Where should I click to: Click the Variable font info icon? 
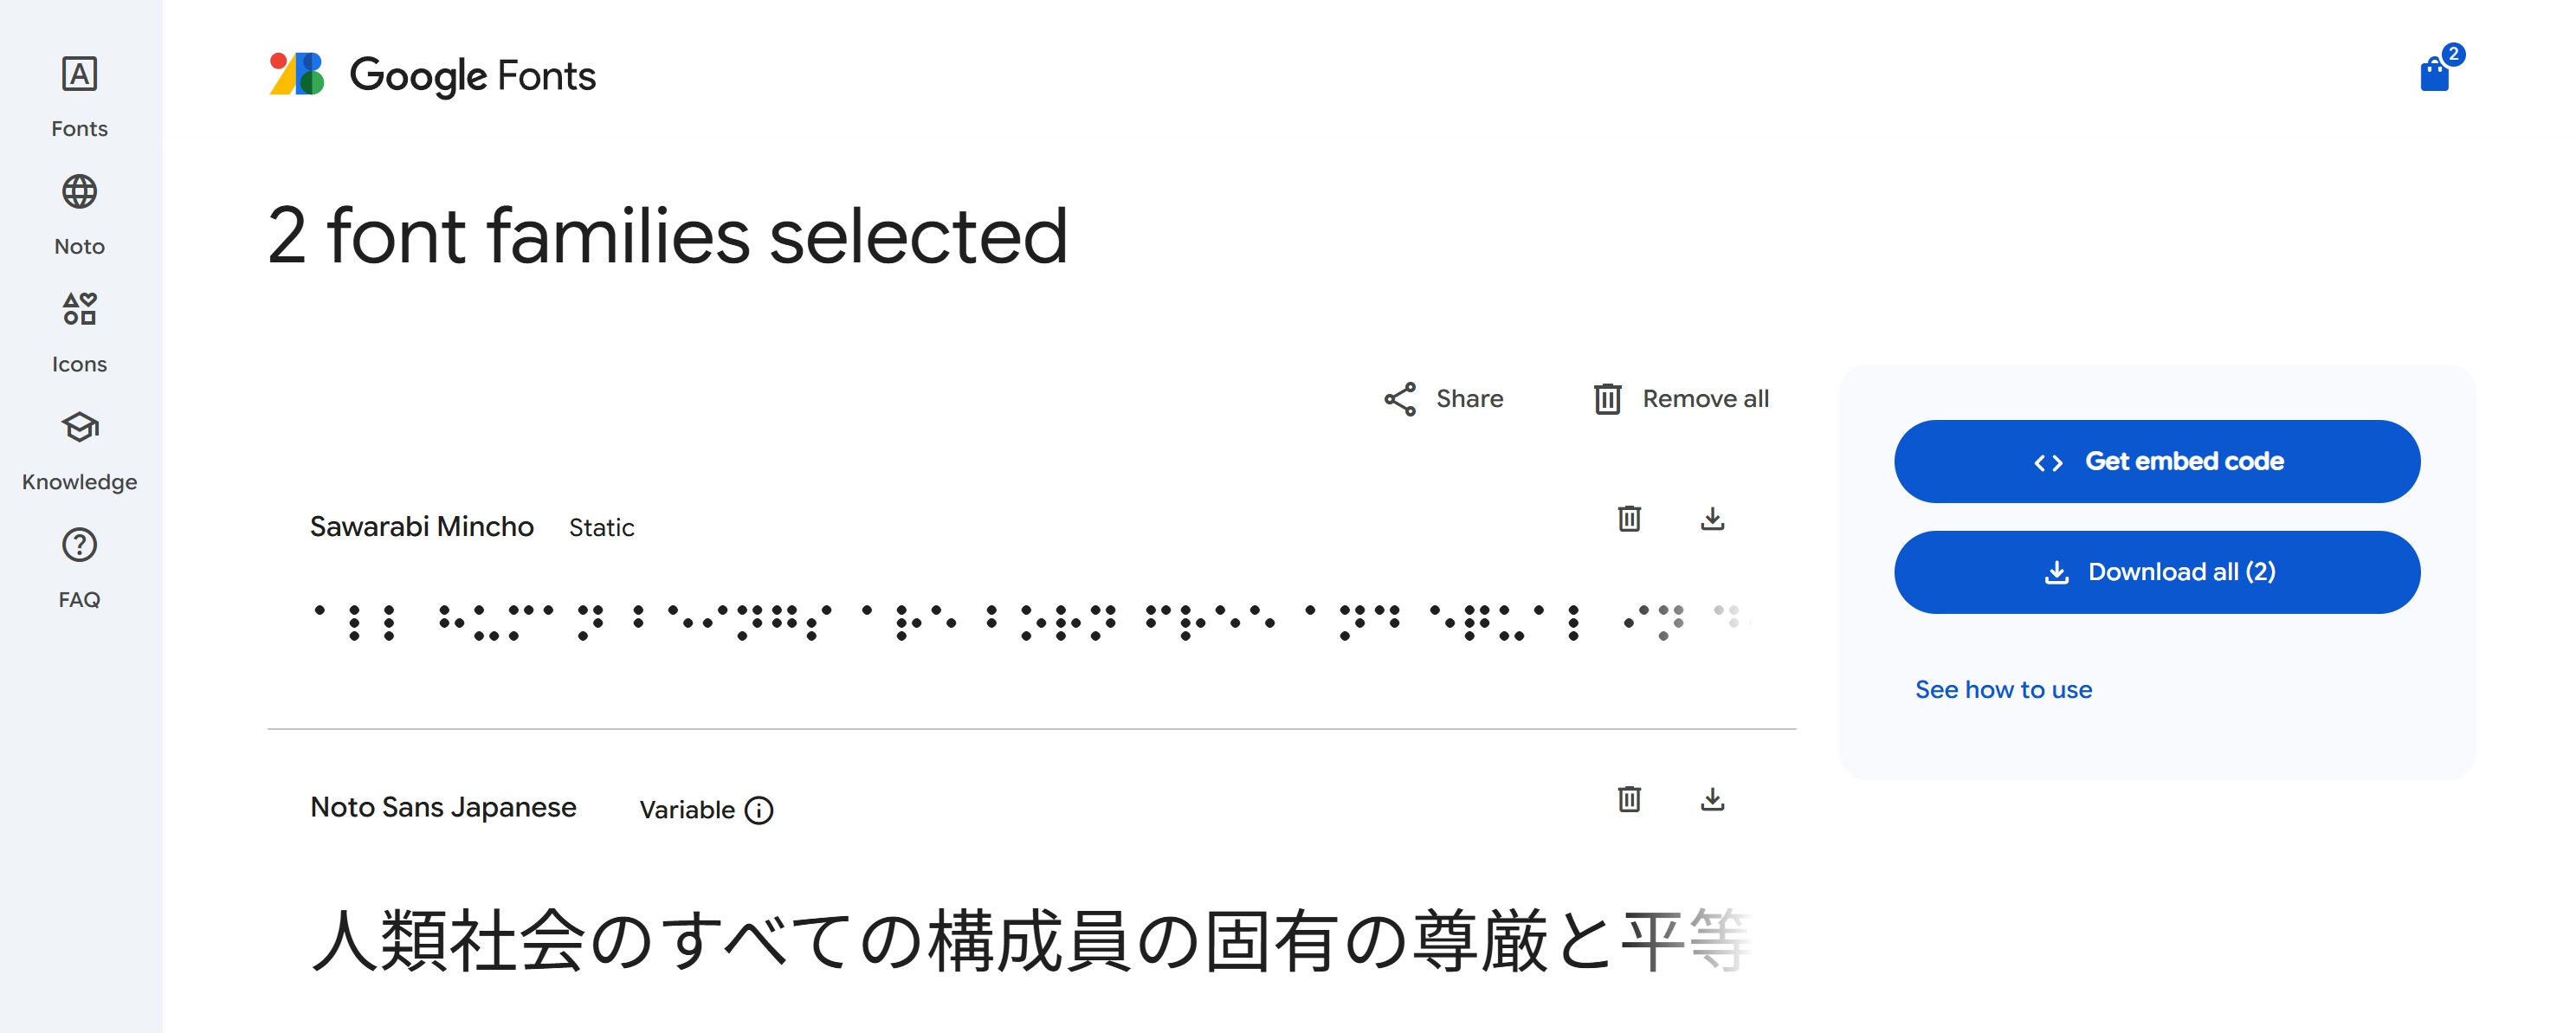[759, 810]
